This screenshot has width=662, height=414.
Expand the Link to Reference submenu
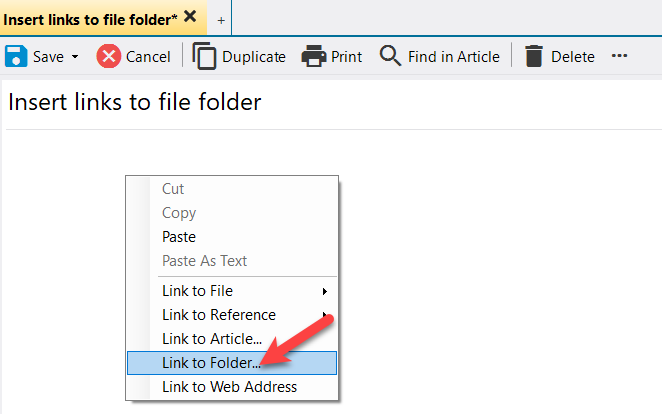pos(218,315)
